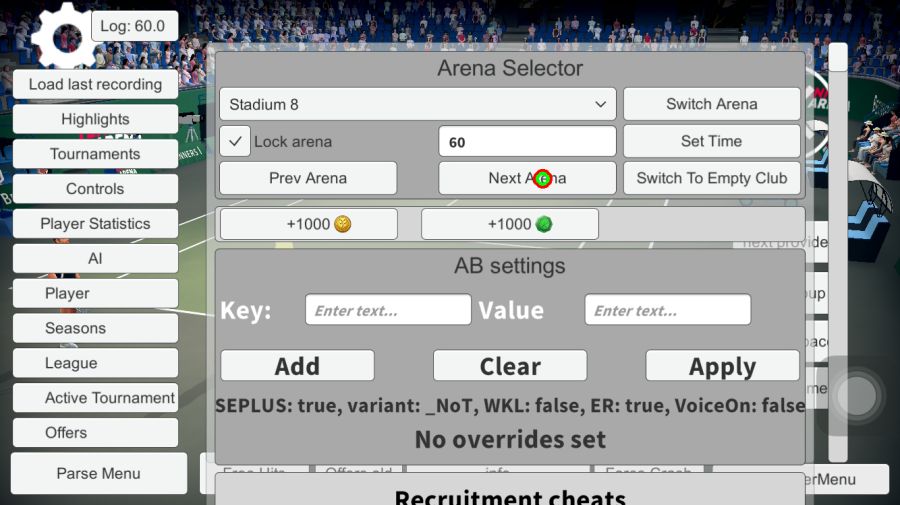This screenshot has width=900, height=505.
Task: Focus the Value text input field
Action: click(667, 310)
